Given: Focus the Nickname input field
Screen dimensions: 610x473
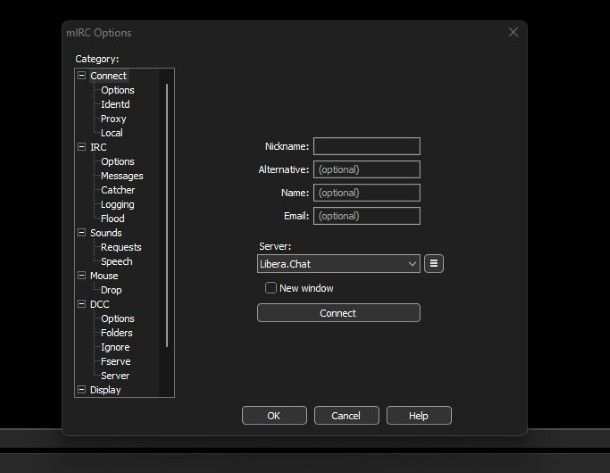Looking at the screenshot, I should coord(366,146).
